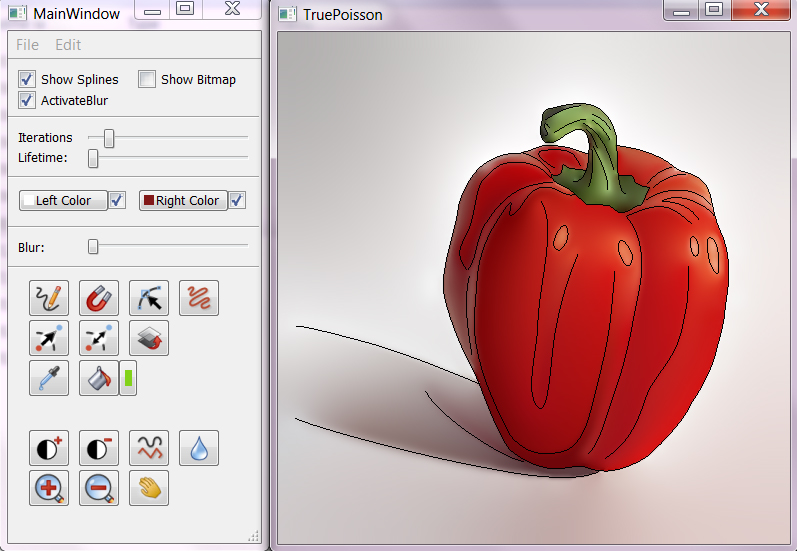Select the paint bucket fill tool
This screenshot has width=797, height=551.
(x=99, y=378)
